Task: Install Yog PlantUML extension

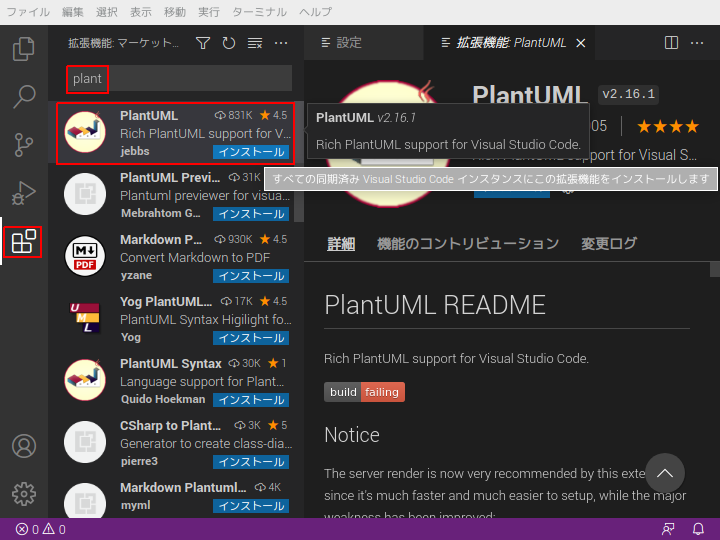Action: 251,338
